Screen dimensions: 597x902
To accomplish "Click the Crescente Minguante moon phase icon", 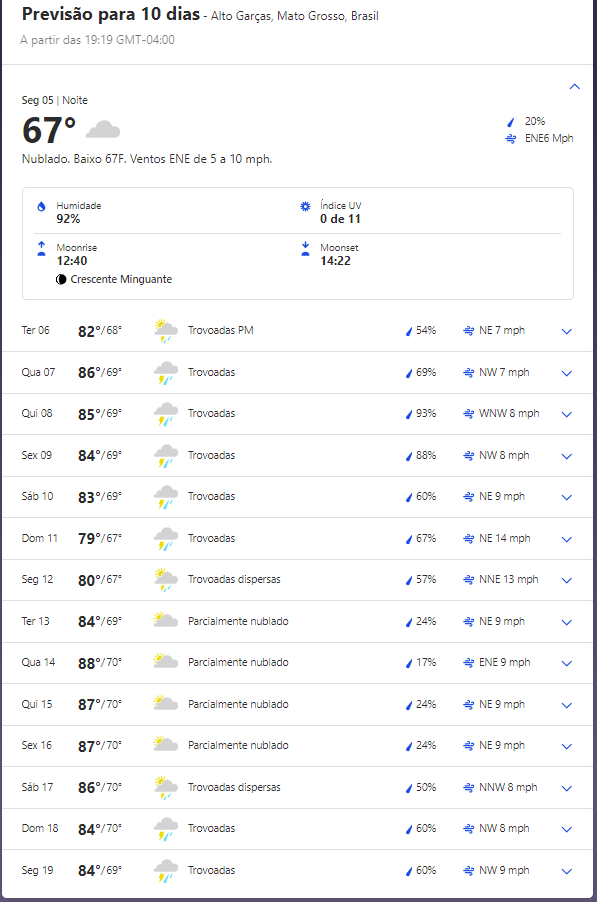I will point(61,280).
